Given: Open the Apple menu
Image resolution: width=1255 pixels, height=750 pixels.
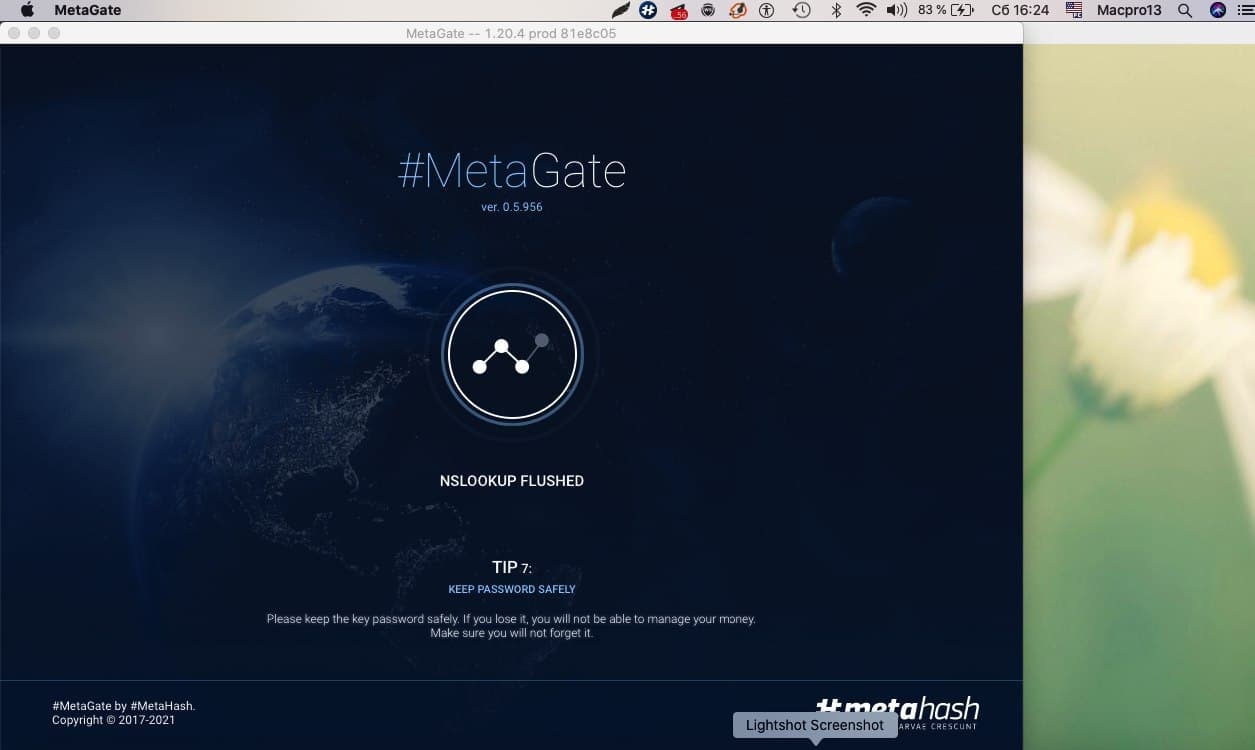Looking at the screenshot, I should [x=27, y=10].
